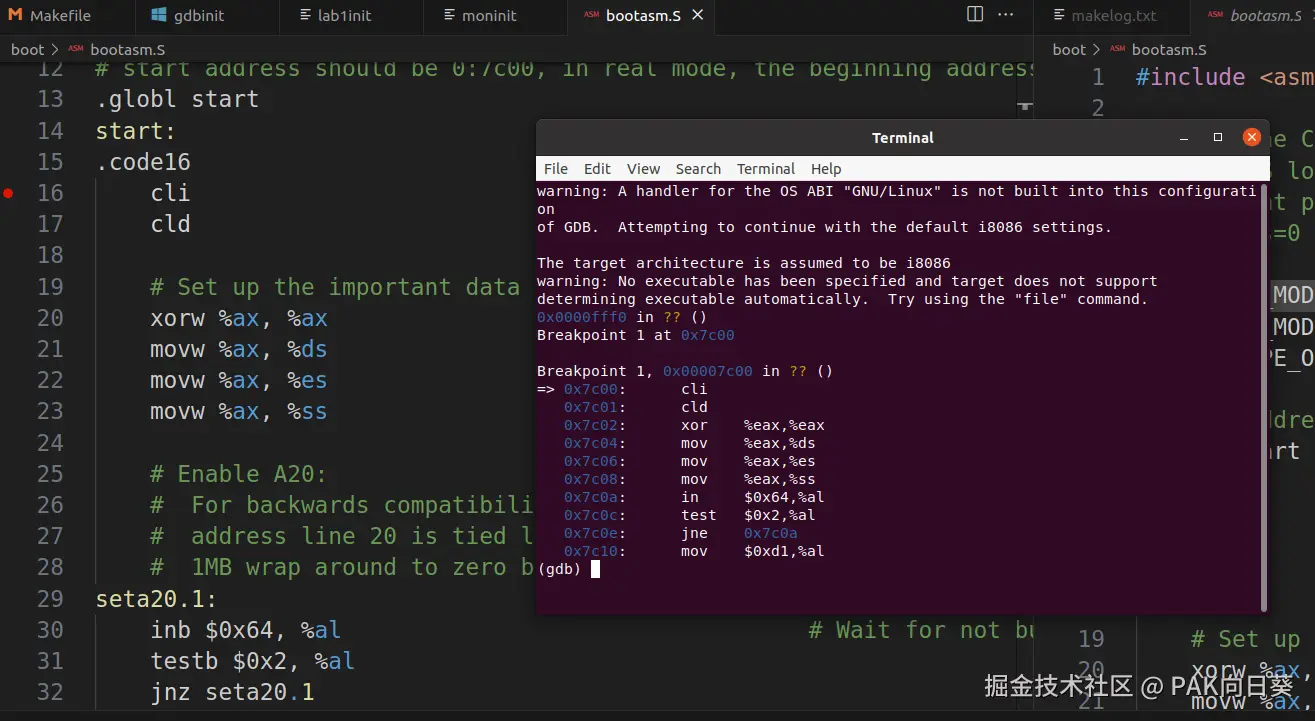Screen dimensions: 1315x721
Task: Toggle the breakpoint dot at line 16
Action: tap(9, 193)
